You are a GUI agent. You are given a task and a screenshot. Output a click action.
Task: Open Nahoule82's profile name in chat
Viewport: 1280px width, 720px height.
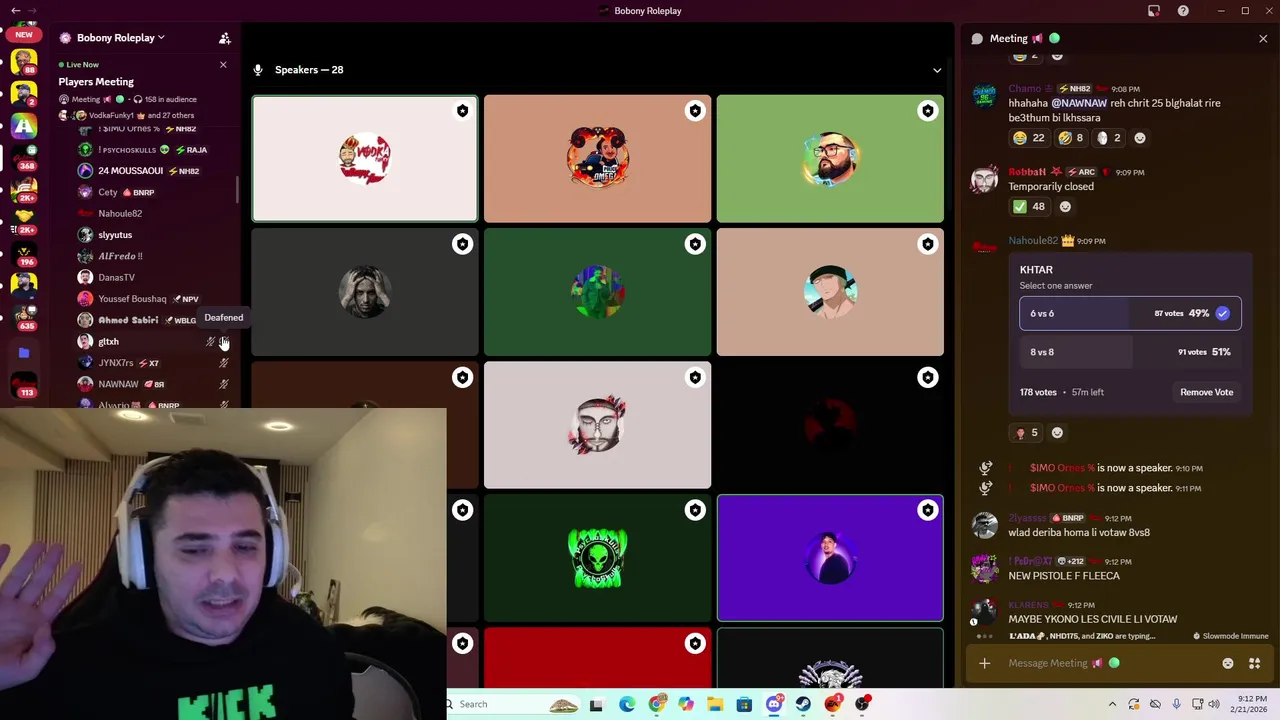(x=1033, y=241)
